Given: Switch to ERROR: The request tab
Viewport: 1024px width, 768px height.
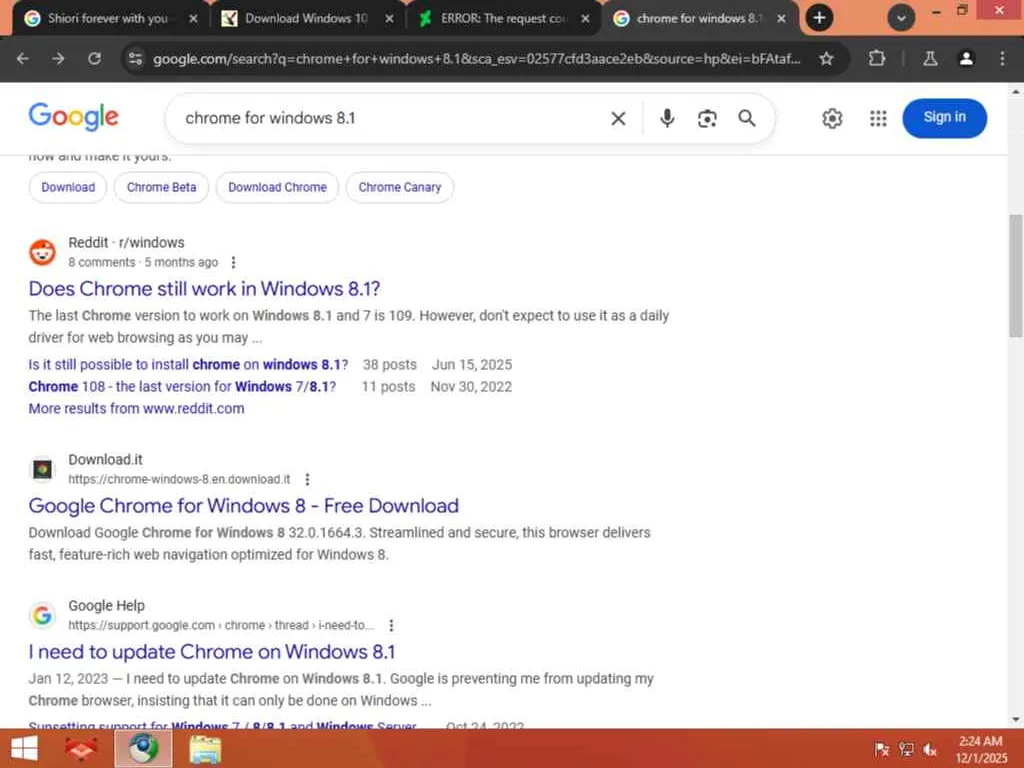Looking at the screenshot, I should click(502, 18).
